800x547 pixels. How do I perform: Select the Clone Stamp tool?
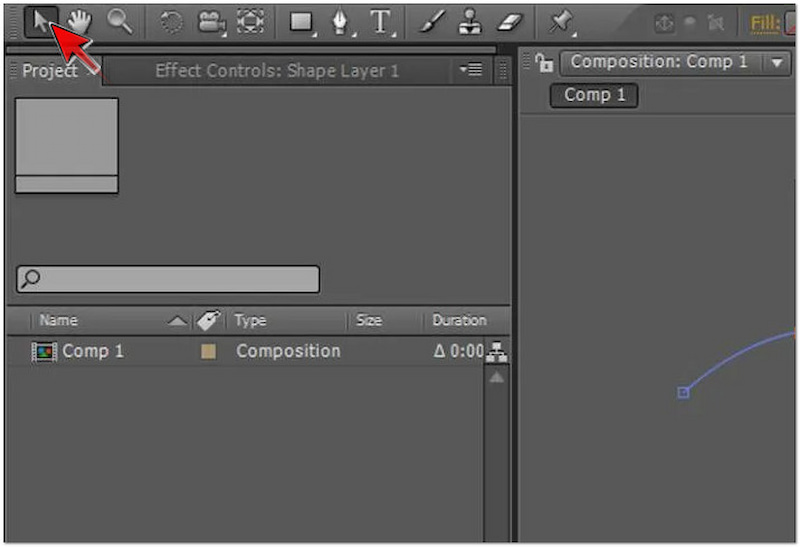pos(471,22)
